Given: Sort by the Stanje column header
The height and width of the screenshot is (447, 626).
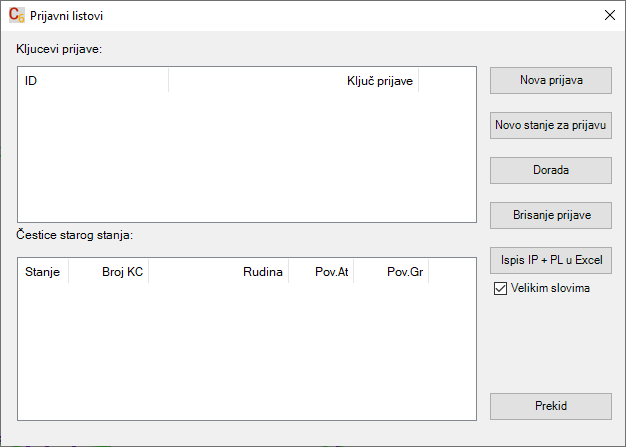Looking at the screenshot, I should point(43,272).
